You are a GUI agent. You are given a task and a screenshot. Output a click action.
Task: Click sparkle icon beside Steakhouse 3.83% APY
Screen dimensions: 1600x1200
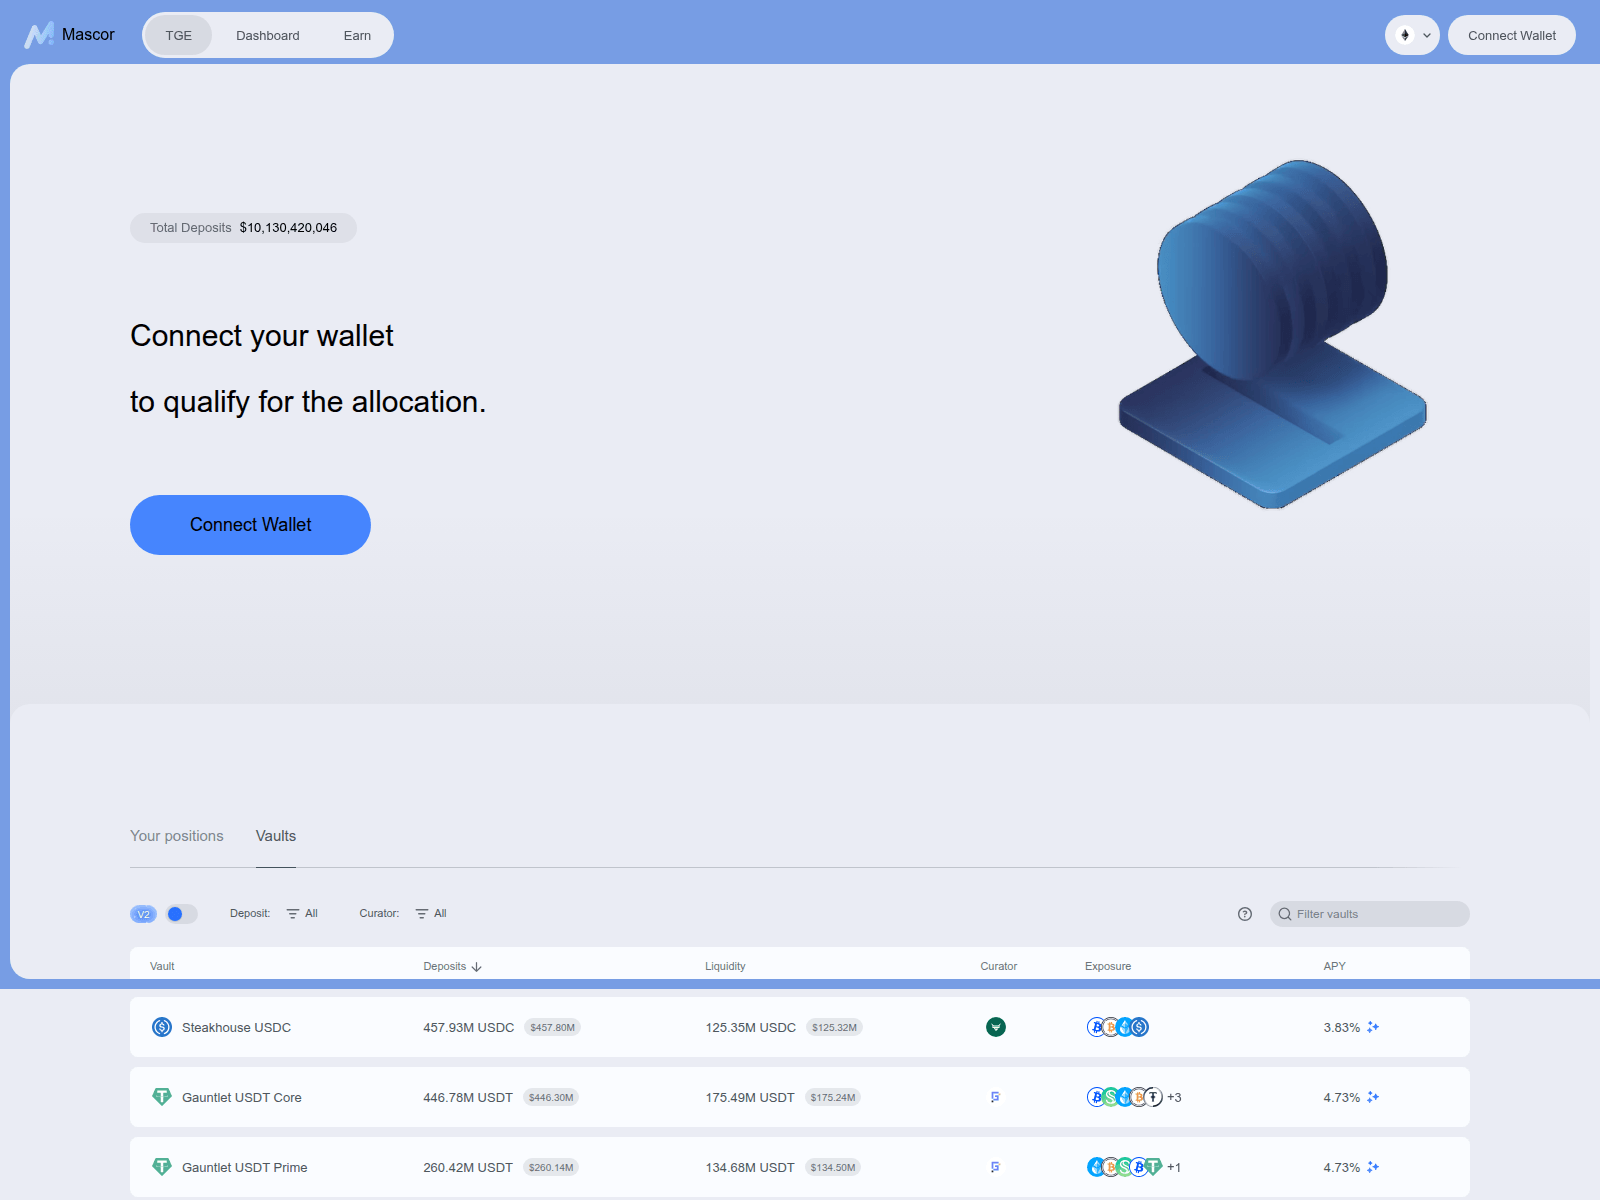click(1373, 1027)
